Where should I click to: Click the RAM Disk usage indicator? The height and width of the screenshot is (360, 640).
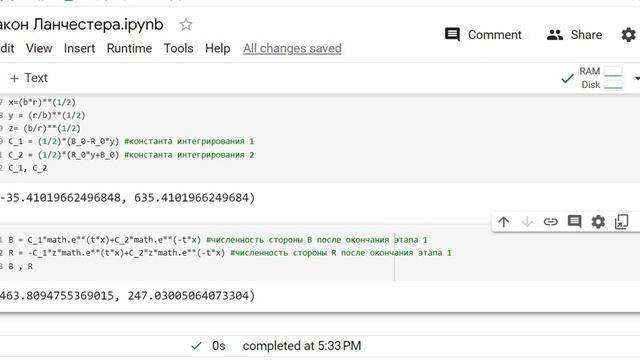point(600,78)
